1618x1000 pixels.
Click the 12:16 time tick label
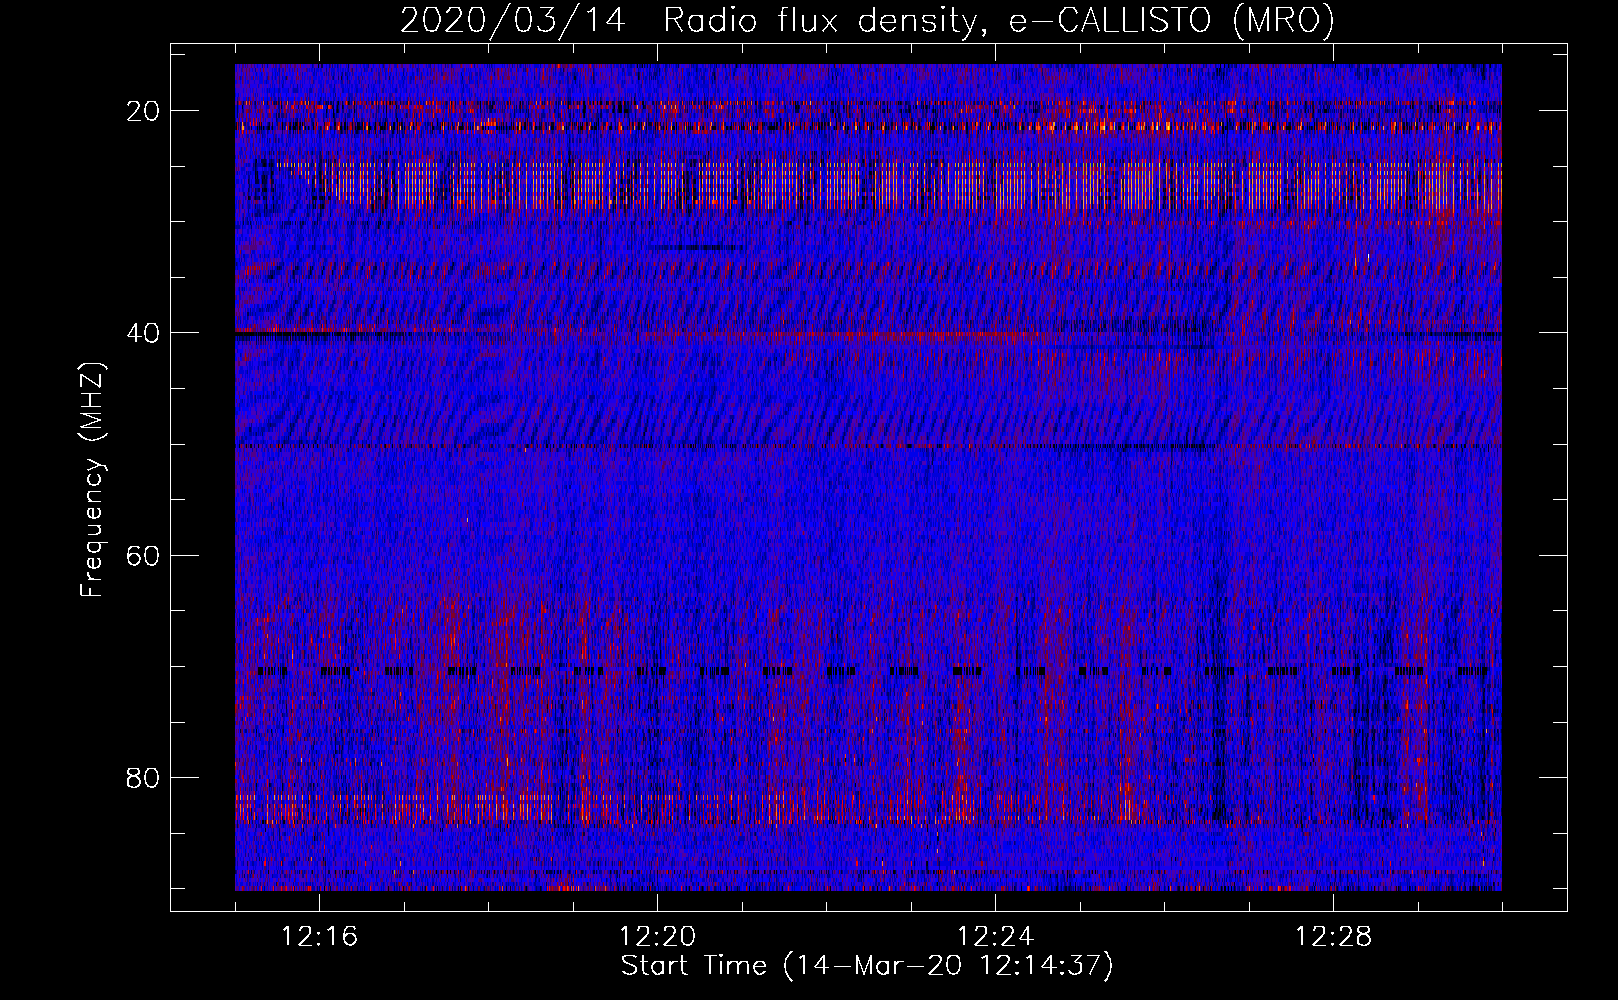pyautogui.click(x=319, y=937)
